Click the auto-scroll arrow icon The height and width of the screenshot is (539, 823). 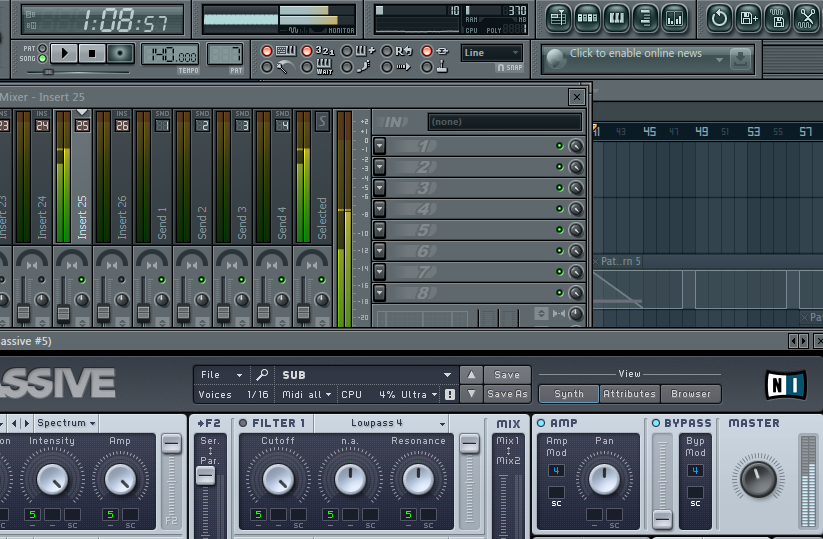pos(403,67)
